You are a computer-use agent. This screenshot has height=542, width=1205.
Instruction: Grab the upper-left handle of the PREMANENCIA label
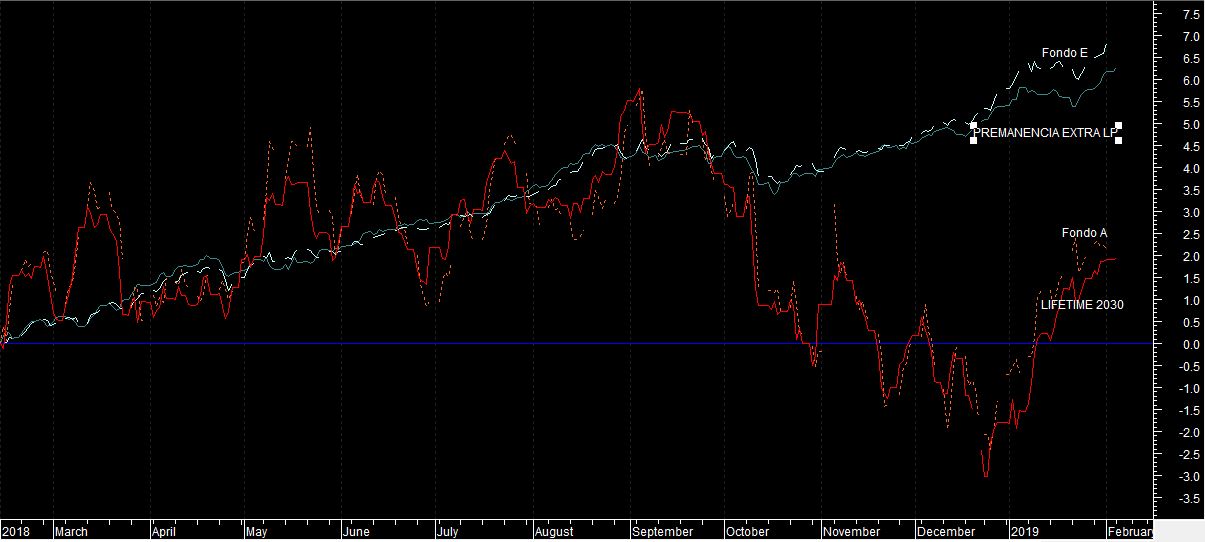pyautogui.click(x=974, y=125)
